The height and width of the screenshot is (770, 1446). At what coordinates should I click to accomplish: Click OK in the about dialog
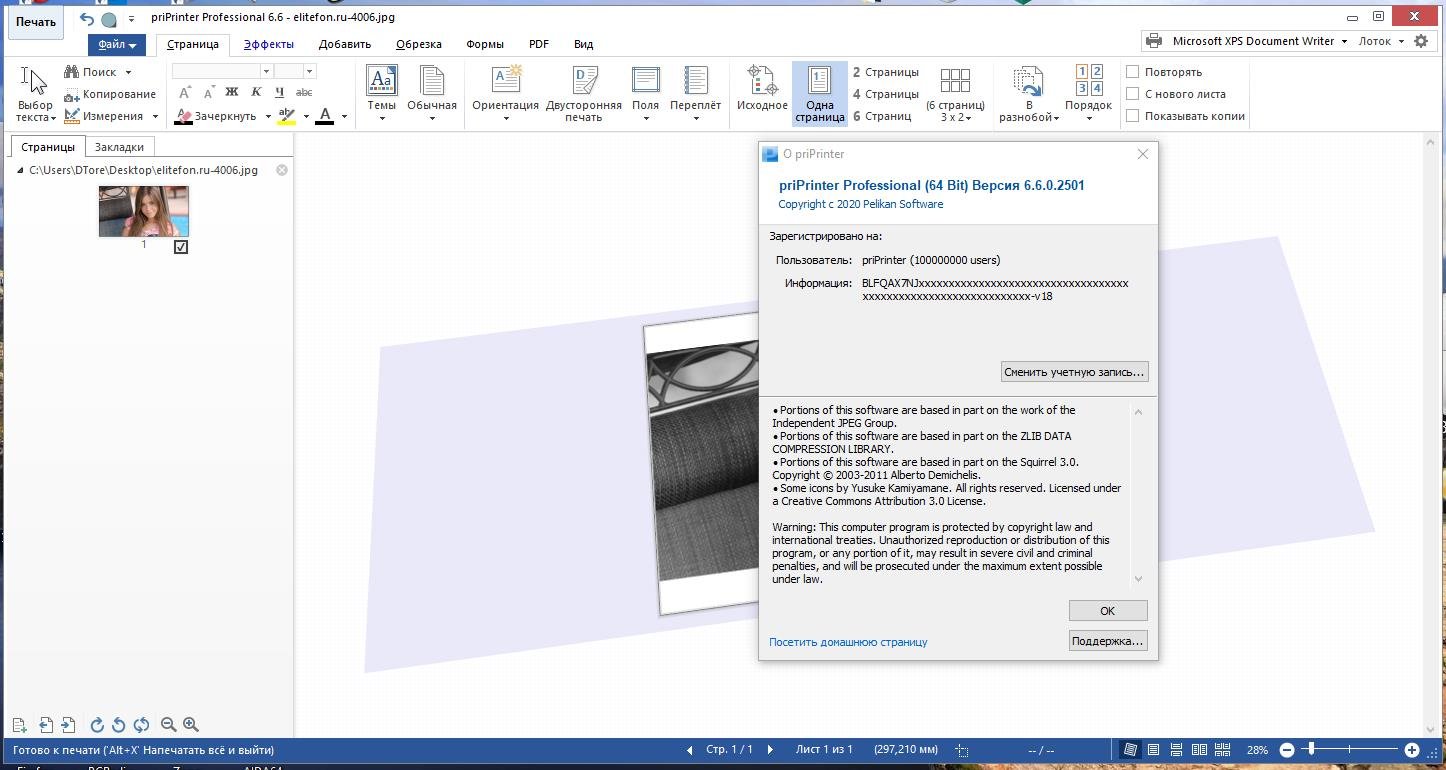[1107, 611]
